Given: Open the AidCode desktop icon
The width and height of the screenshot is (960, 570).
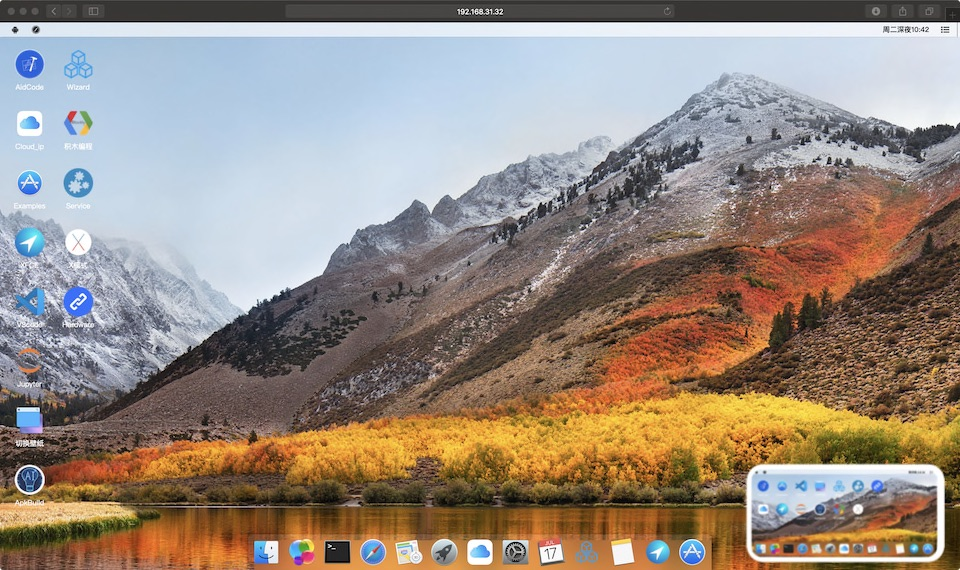Looking at the screenshot, I should coord(29,64).
